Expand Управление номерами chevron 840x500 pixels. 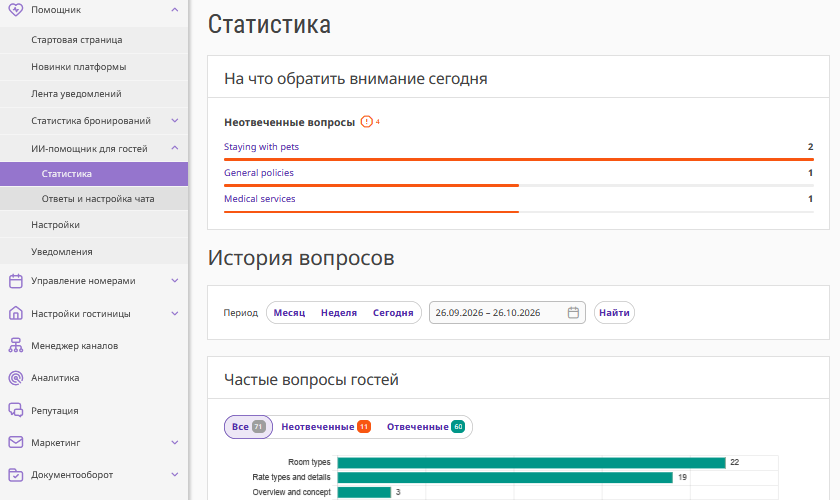[175, 280]
